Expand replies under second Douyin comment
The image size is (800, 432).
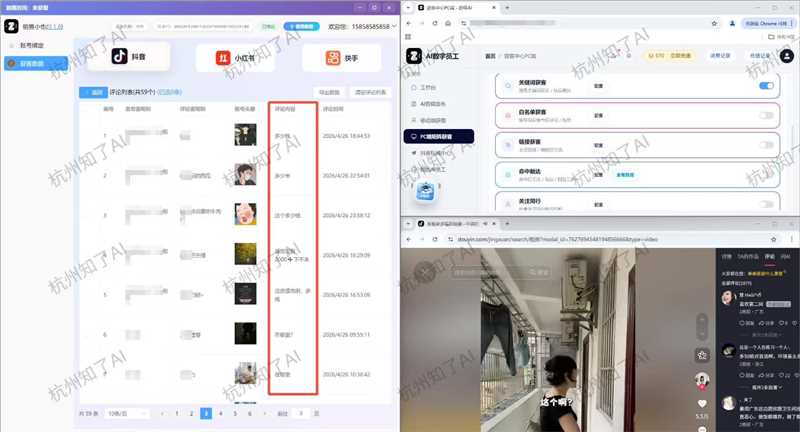tap(765, 388)
